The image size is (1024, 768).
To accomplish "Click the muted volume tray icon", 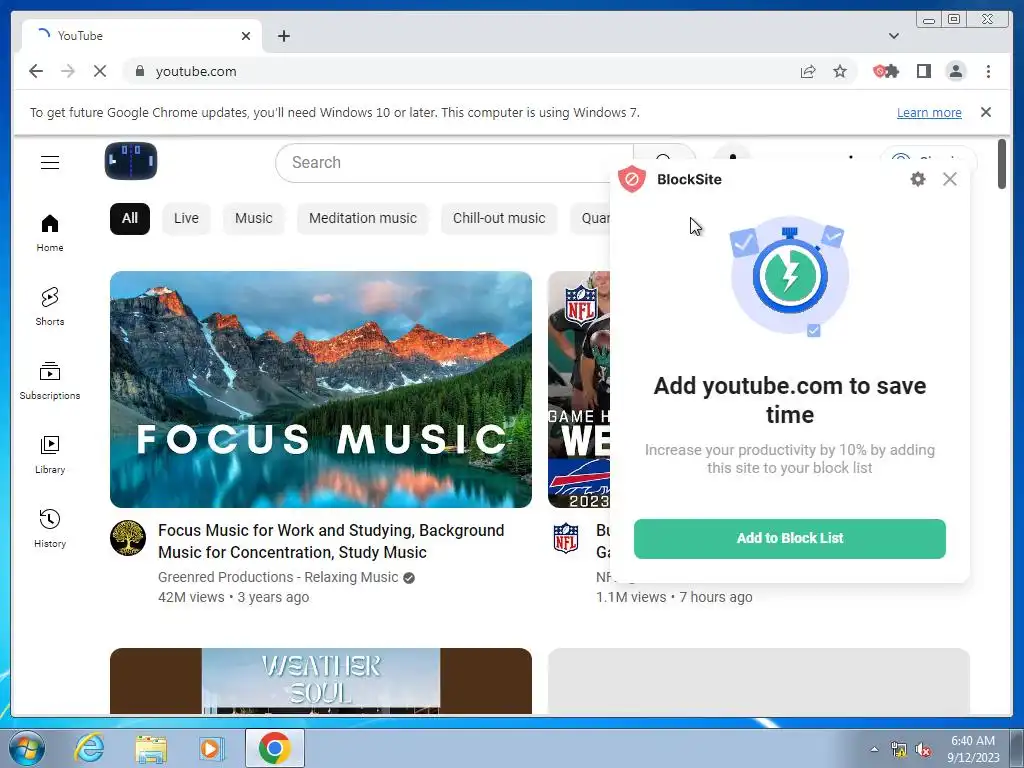I will (x=923, y=750).
